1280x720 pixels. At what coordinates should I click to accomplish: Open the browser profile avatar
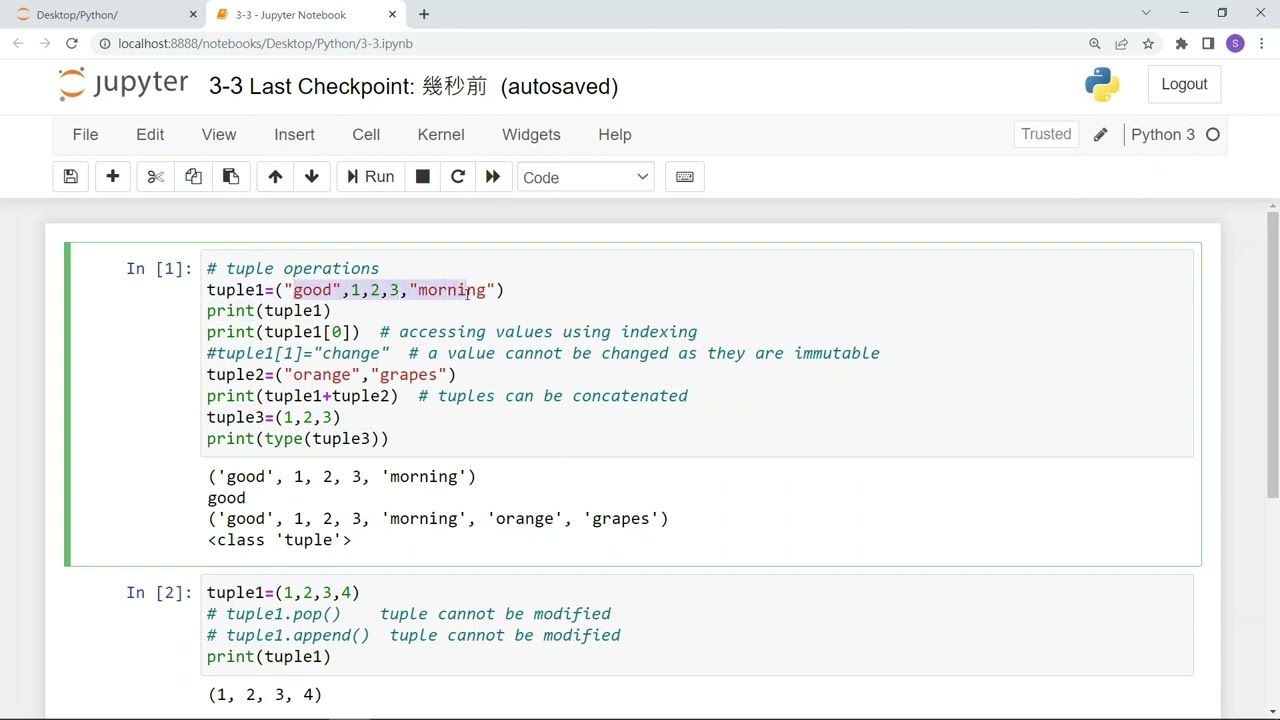tap(1235, 44)
